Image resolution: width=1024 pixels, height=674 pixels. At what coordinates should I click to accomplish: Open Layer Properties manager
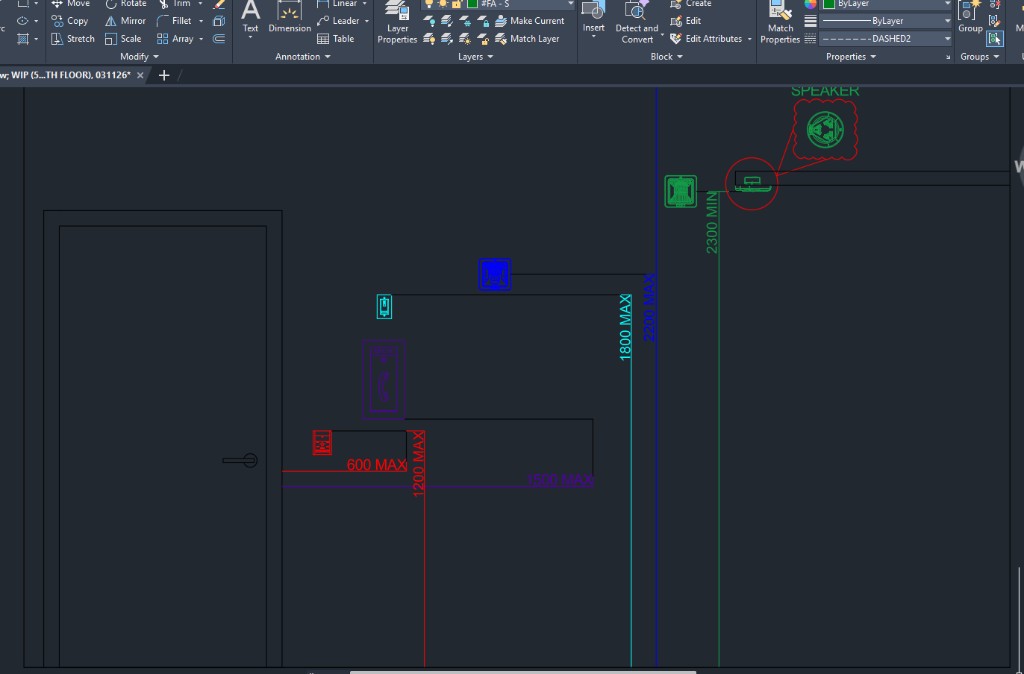(x=397, y=22)
